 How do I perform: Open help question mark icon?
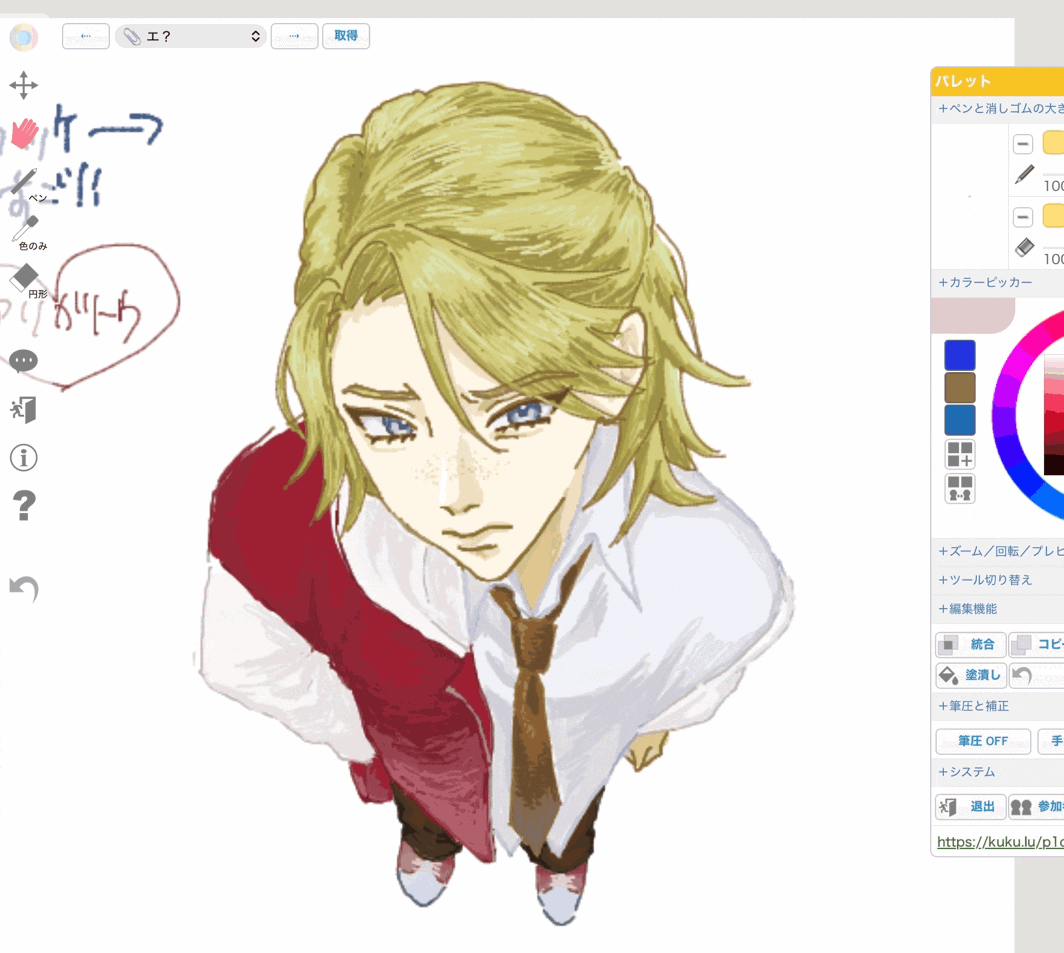pos(24,506)
